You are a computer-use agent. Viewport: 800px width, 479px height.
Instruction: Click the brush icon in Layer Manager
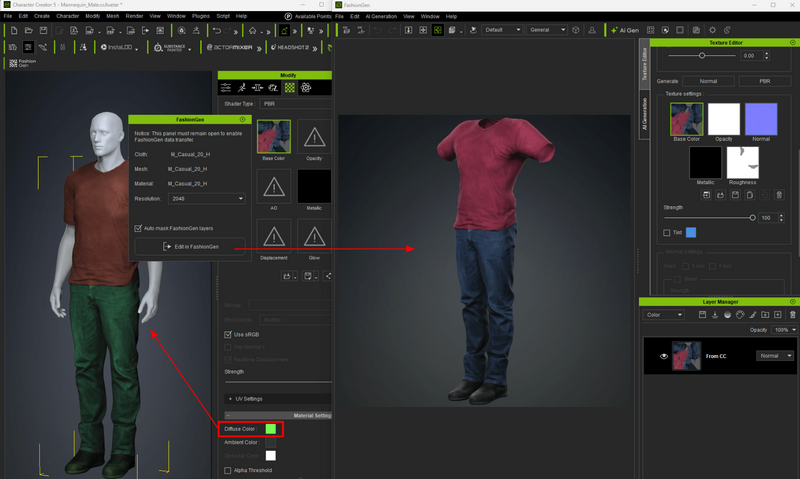(x=753, y=315)
